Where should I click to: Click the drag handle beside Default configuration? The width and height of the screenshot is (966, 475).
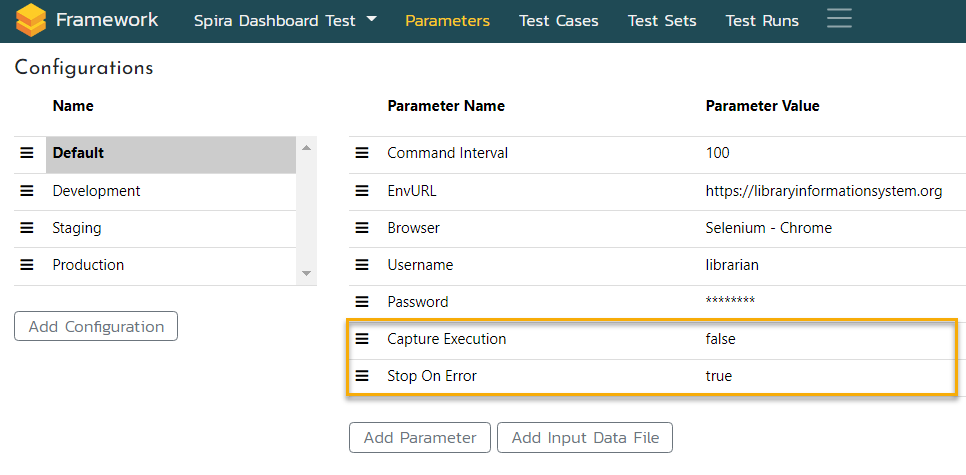27,153
